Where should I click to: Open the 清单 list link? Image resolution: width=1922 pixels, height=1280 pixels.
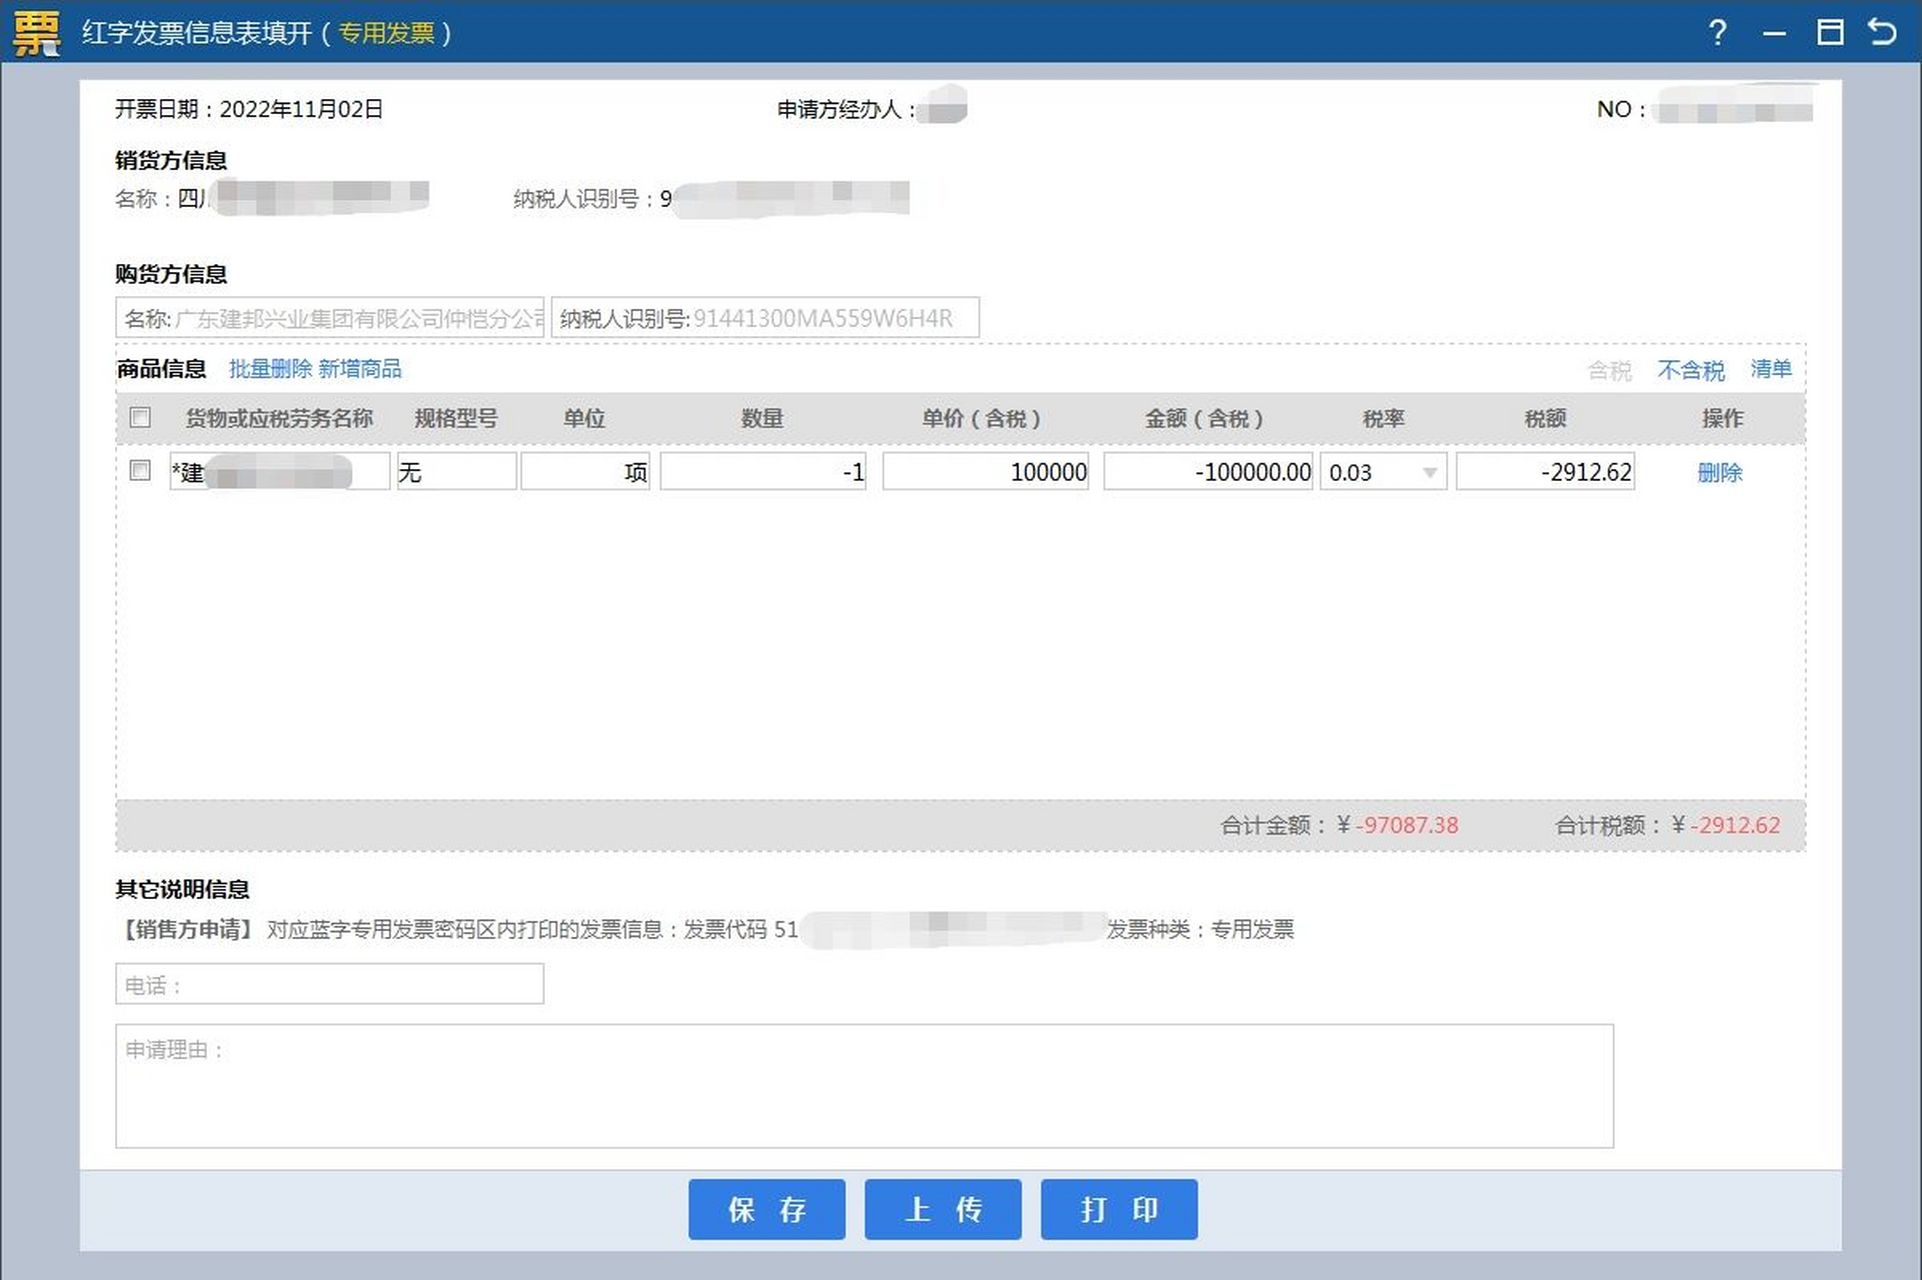(x=1771, y=369)
